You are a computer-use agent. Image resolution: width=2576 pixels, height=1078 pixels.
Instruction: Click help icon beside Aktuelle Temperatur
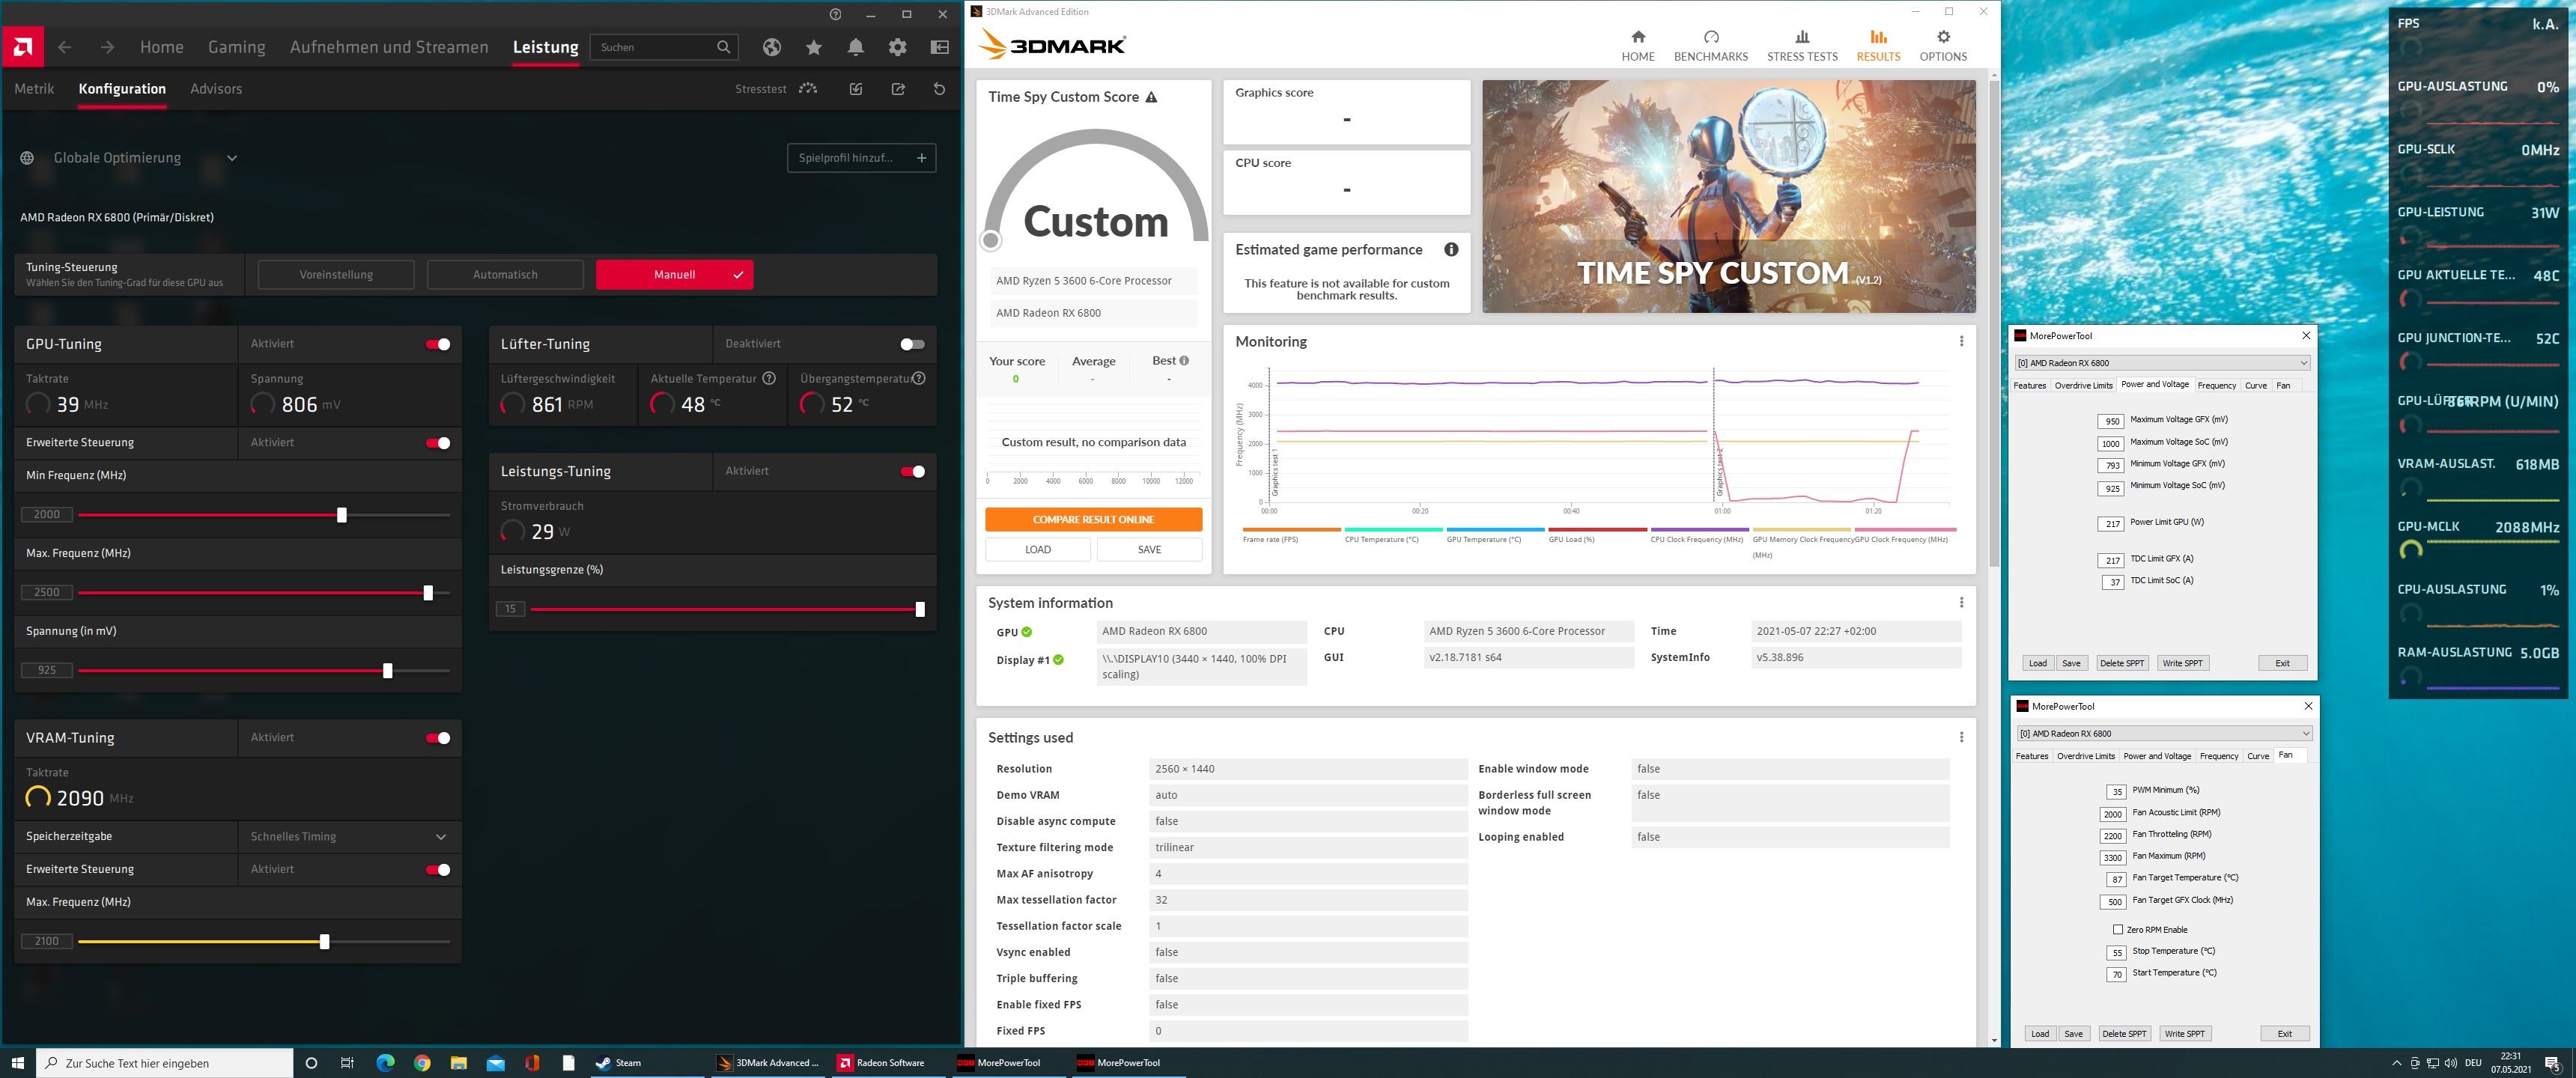[x=769, y=378]
